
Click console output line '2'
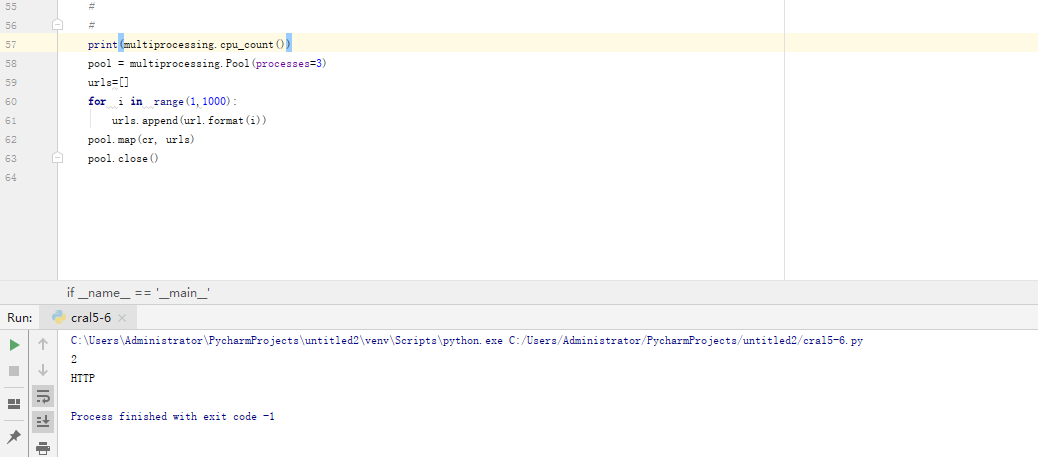pyautogui.click(x=73, y=360)
